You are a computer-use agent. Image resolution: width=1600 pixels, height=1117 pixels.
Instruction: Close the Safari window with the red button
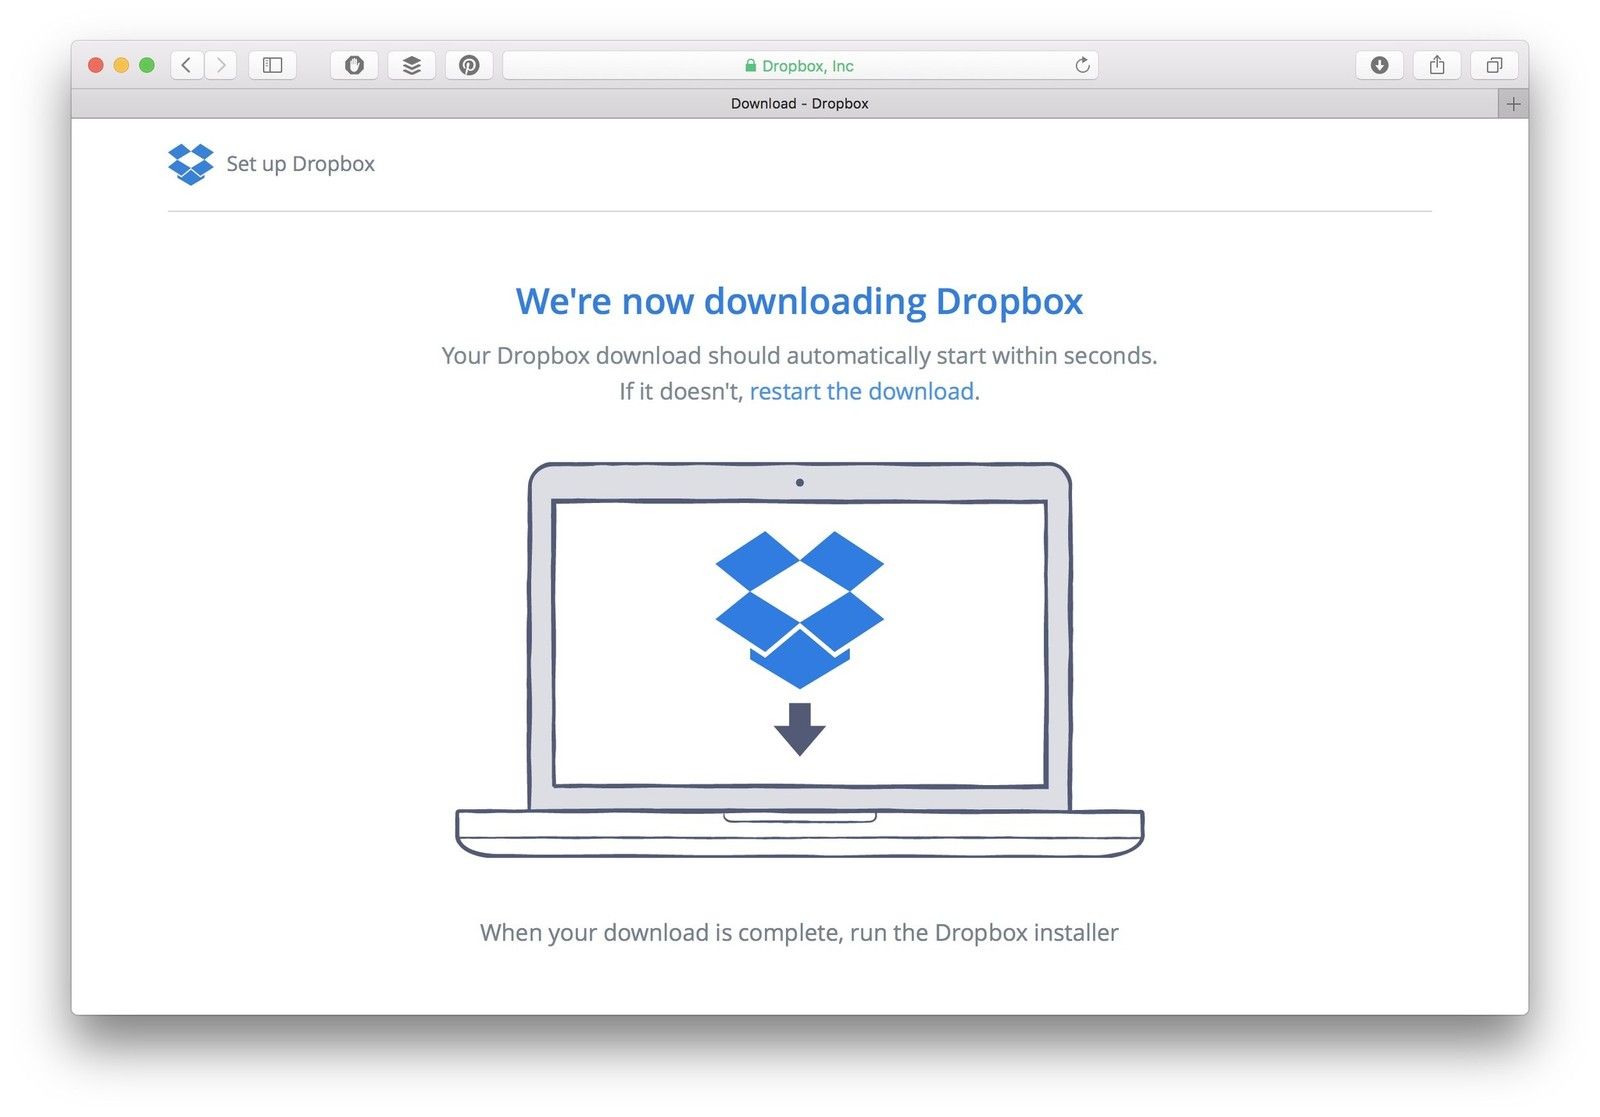click(96, 65)
